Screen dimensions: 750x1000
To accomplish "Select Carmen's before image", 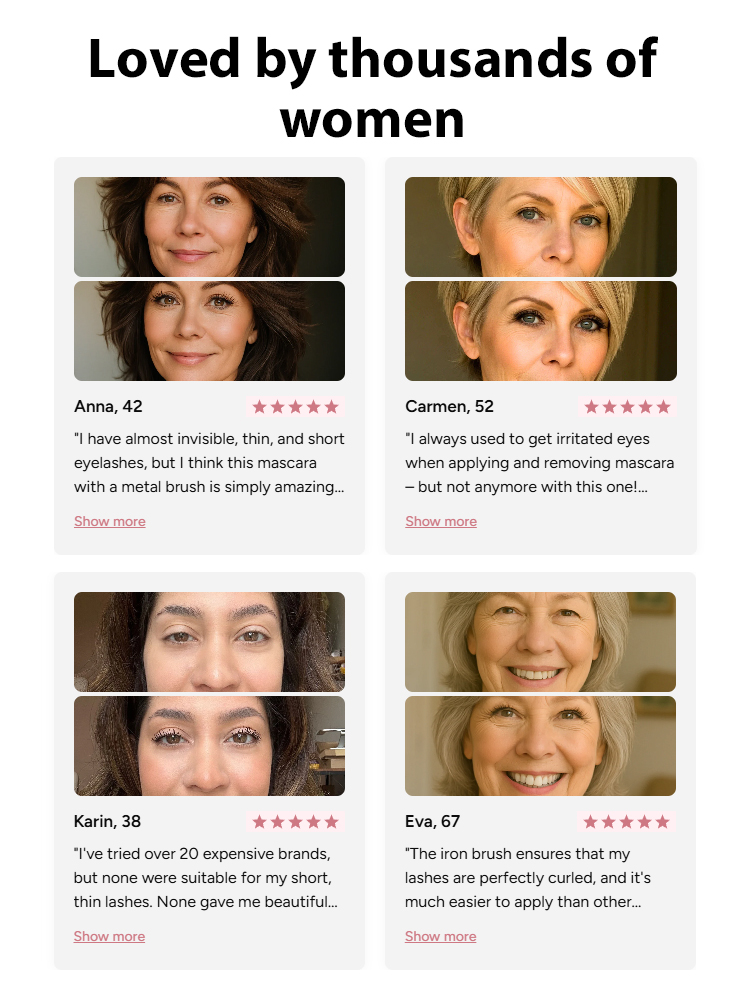I will (x=540, y=226).
